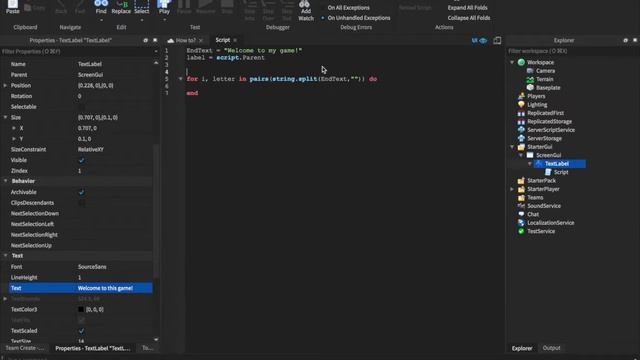Select Terrain in Explorer
The image size is (640, 360).
(x=544, y=79)
